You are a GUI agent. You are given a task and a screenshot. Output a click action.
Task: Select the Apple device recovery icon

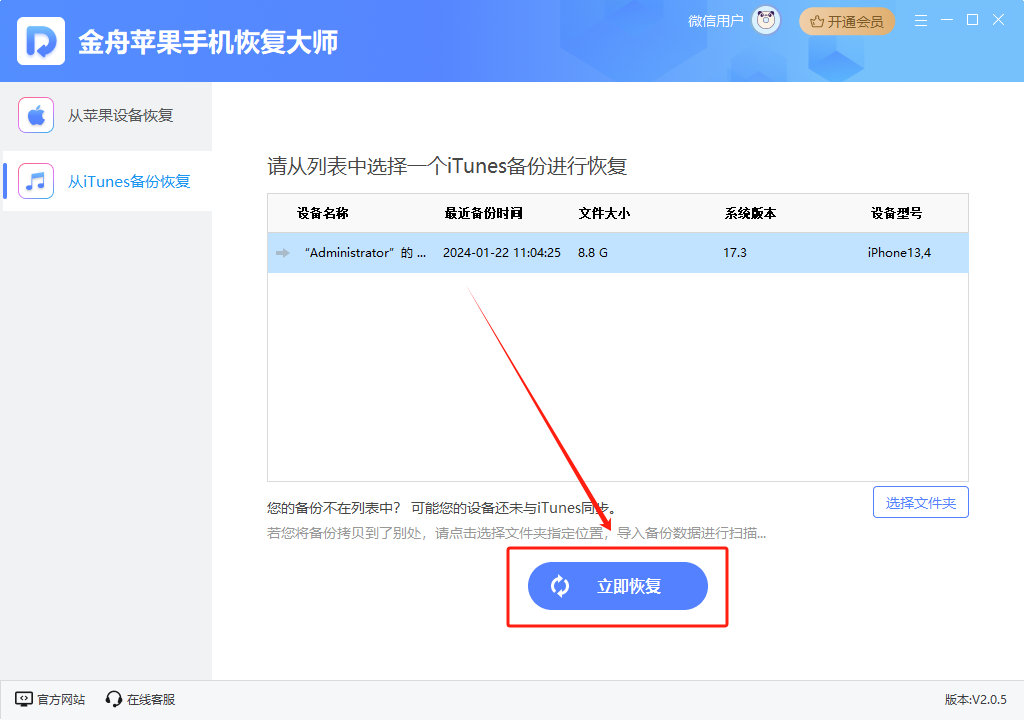36,115
